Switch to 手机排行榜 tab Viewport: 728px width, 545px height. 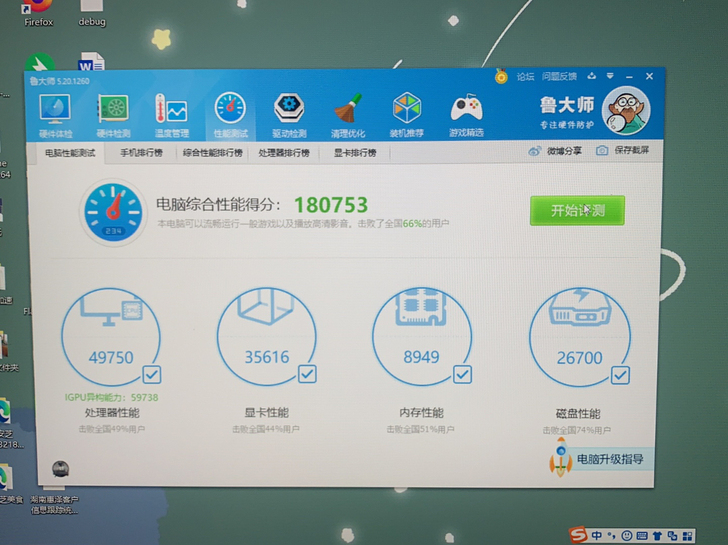tap(141, 153)
